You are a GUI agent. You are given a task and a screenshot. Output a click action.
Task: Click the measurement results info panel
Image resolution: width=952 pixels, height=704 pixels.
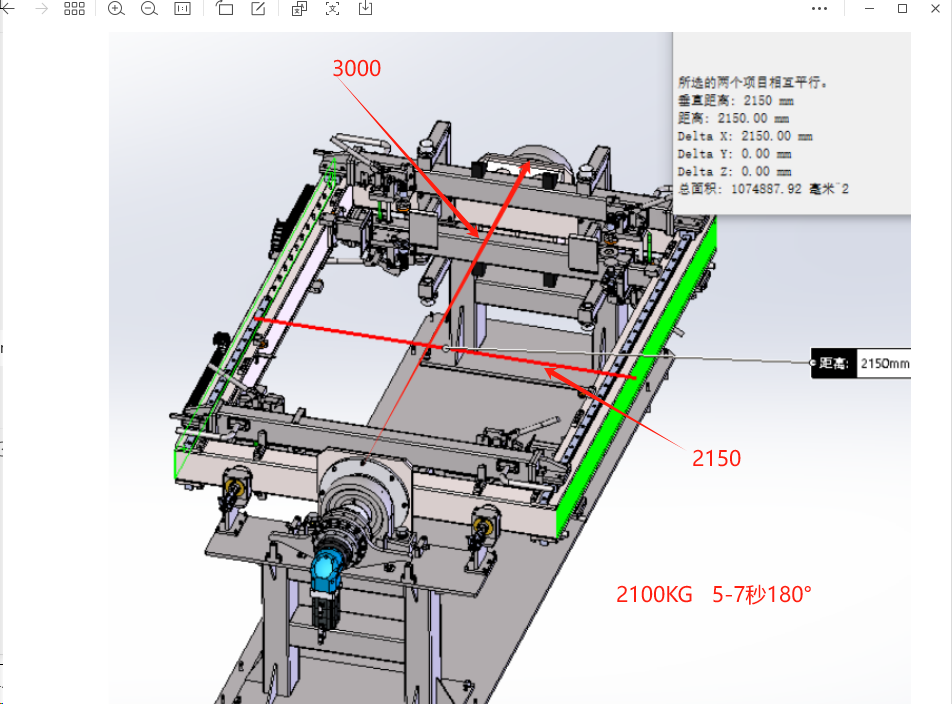[792, 123]
